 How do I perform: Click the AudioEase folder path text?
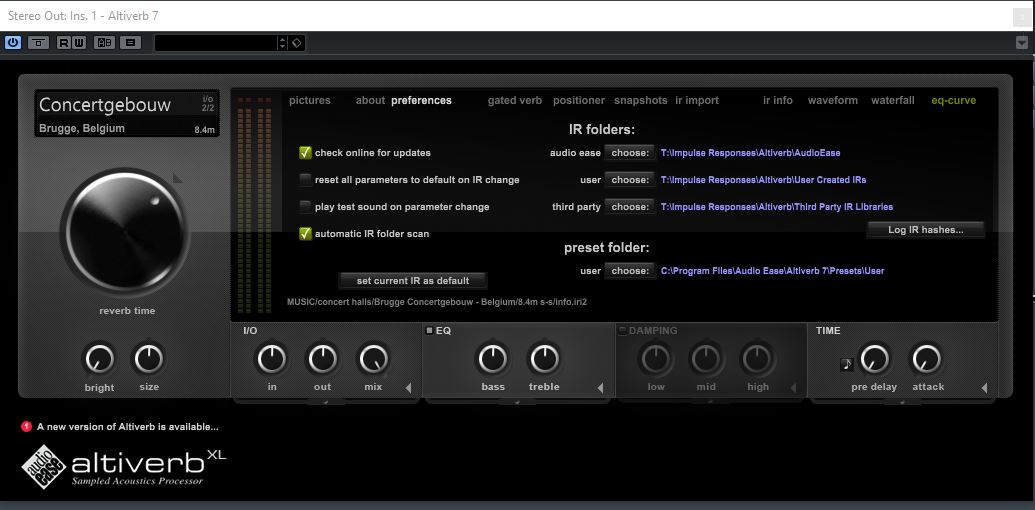(751, 152)
